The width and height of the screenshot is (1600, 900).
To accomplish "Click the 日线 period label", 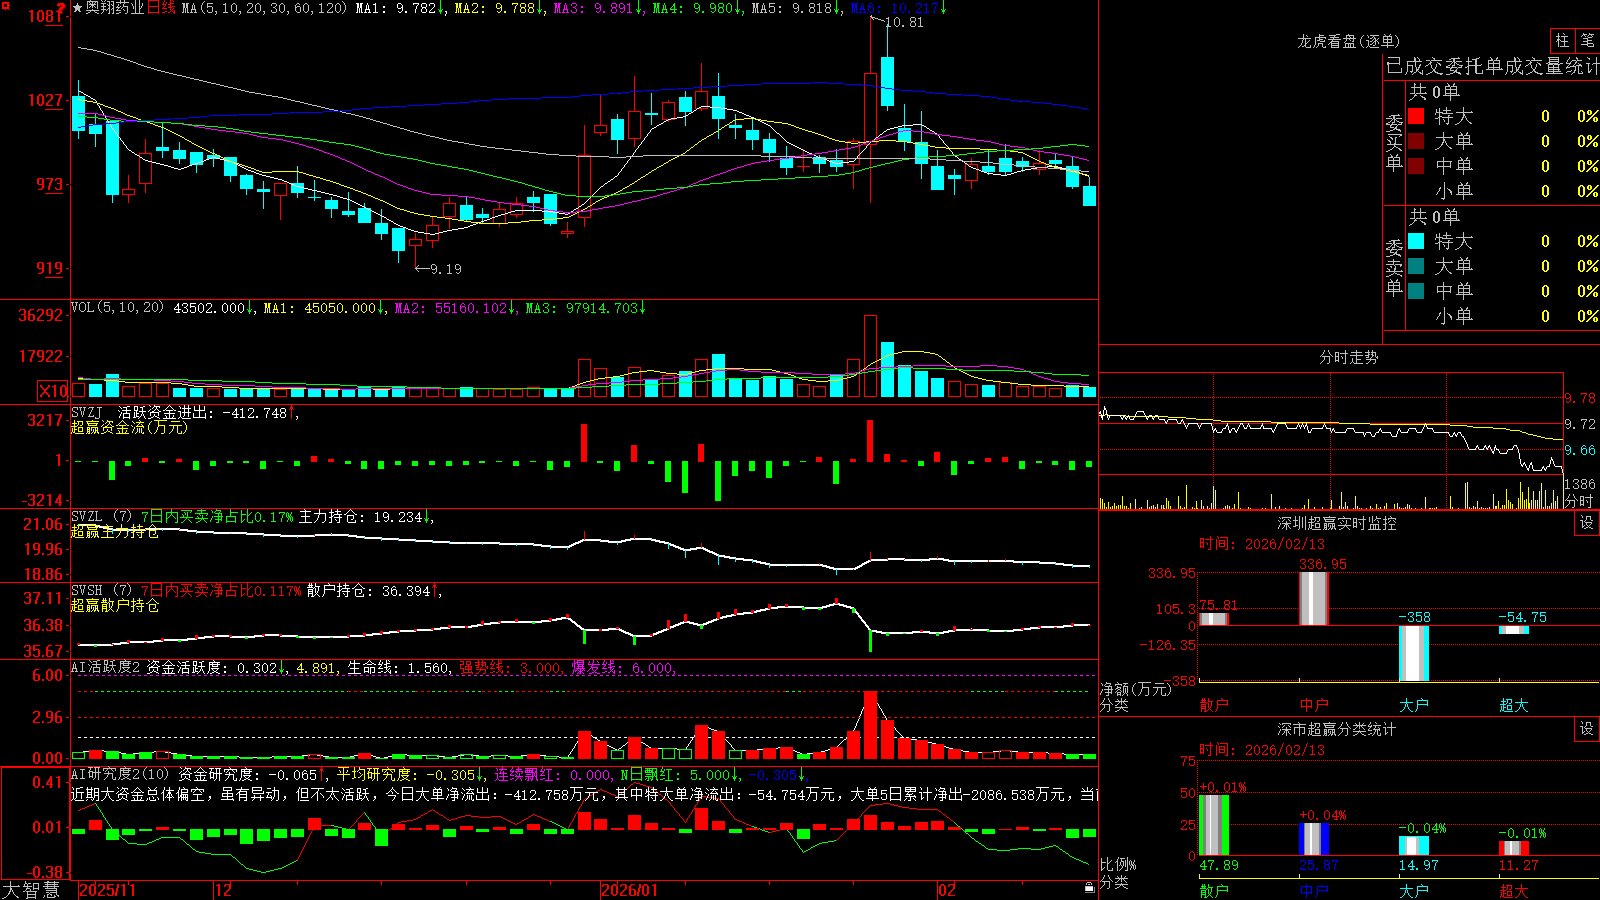I will pos(161,8).
